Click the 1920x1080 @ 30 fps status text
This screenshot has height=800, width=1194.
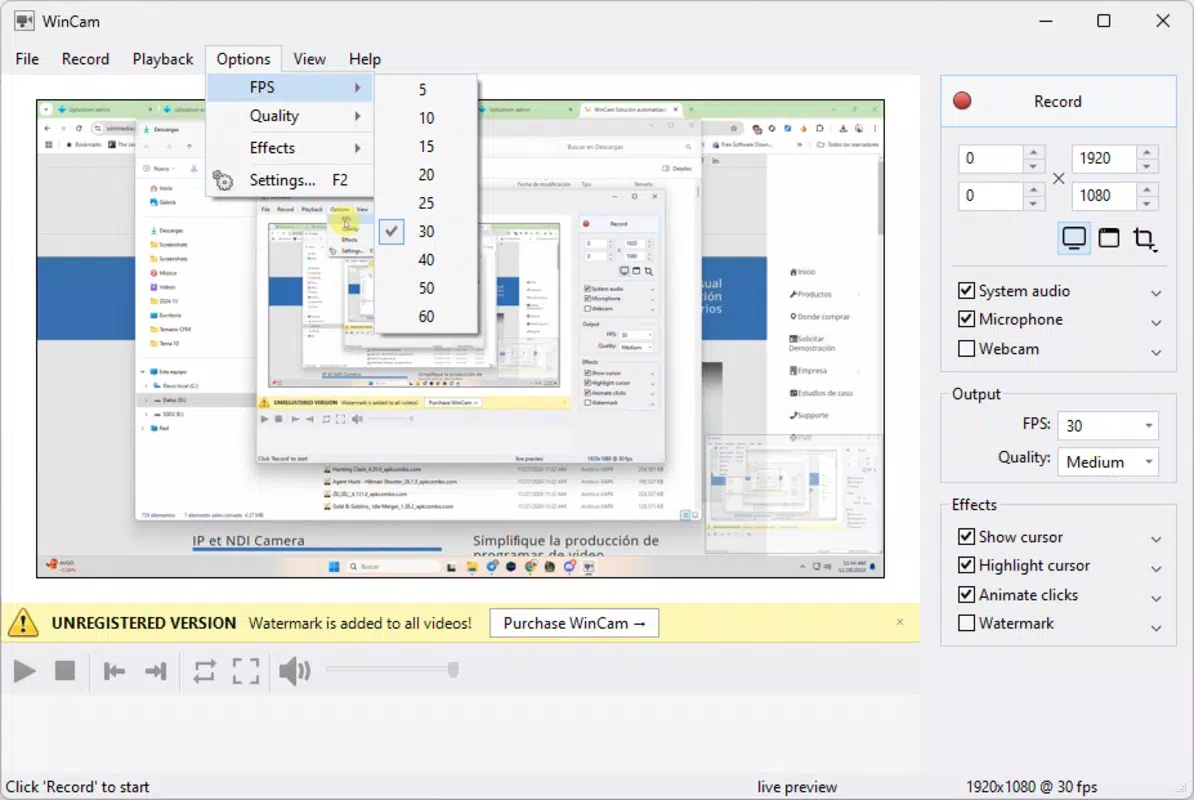(x=1032, y=787)
